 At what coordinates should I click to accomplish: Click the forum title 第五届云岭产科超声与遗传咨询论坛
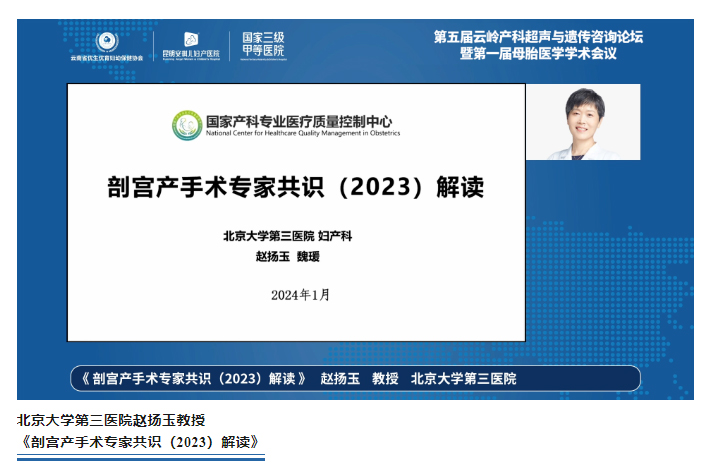point(537,36)
